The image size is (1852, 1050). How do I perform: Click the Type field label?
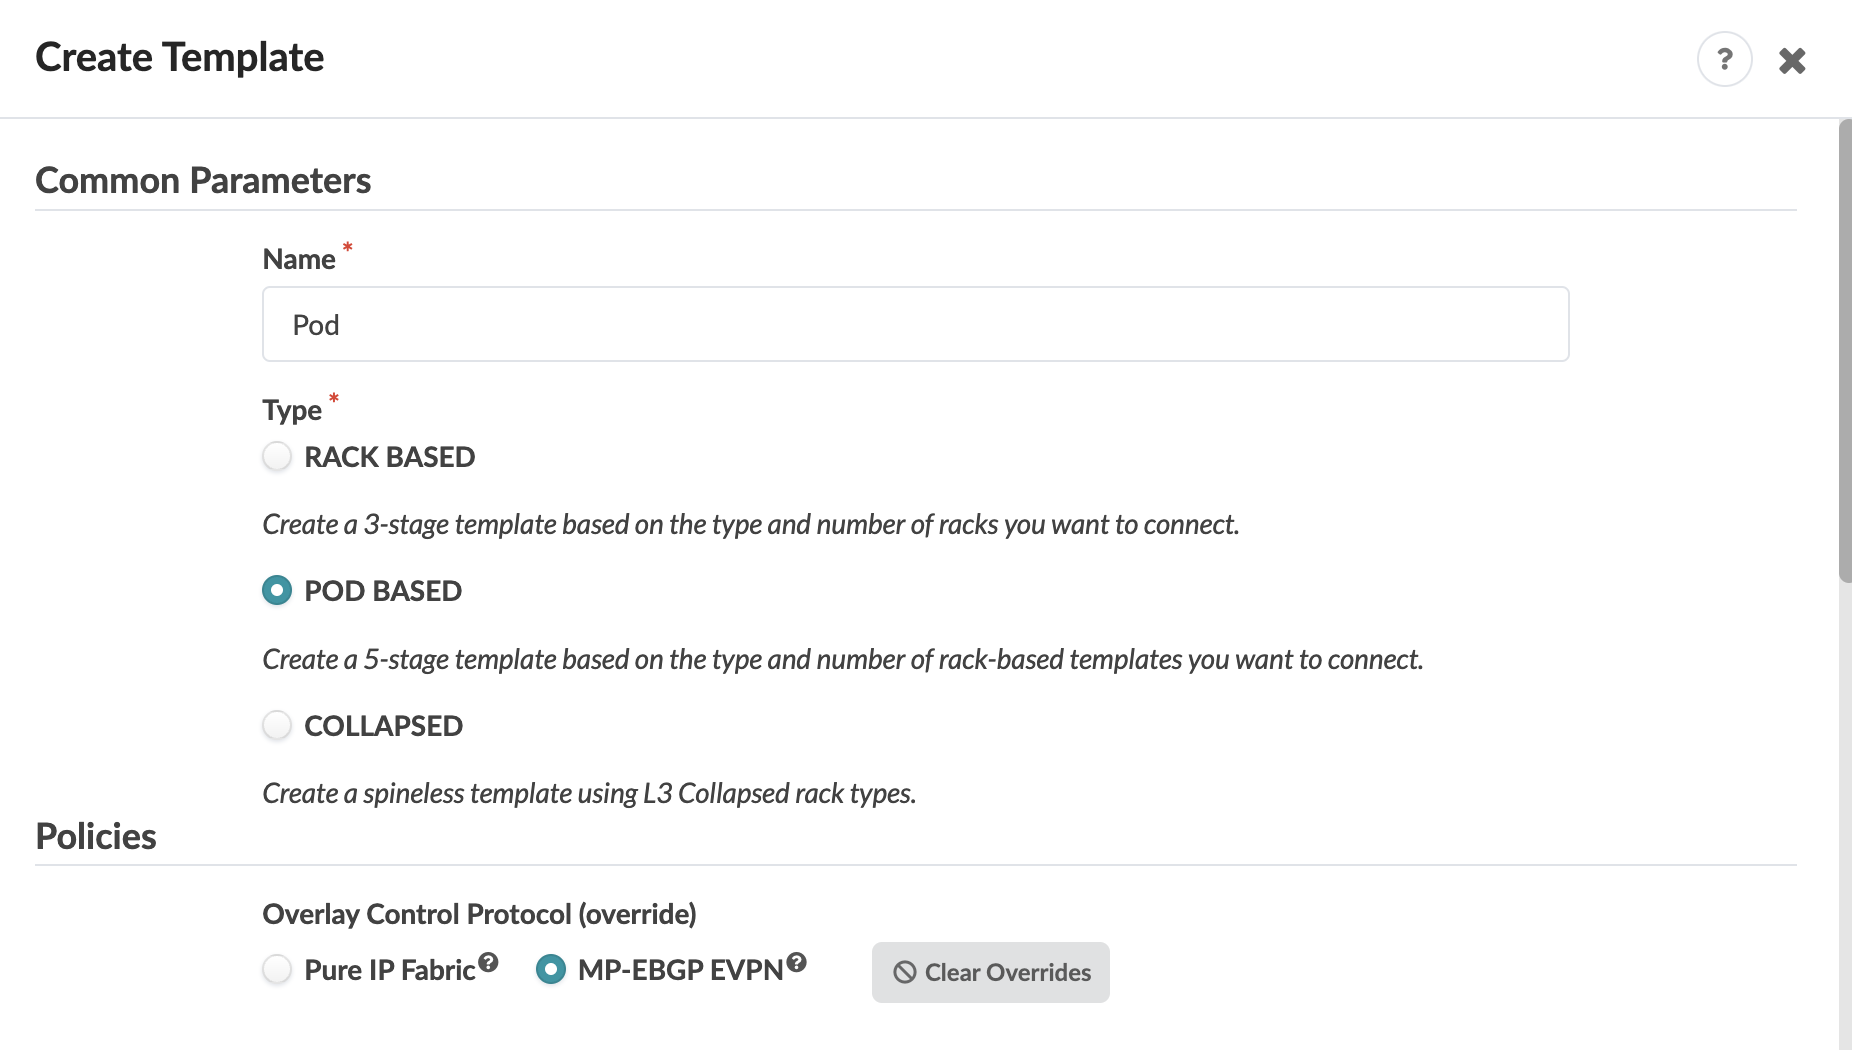(x=292, y=410)
